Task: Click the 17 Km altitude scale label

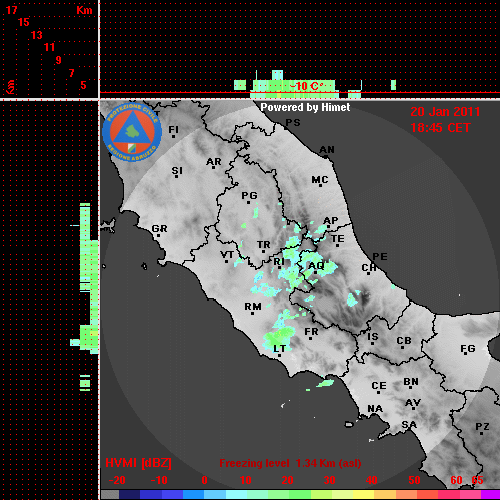Action: pyautogui.click(x=11, y=10)
